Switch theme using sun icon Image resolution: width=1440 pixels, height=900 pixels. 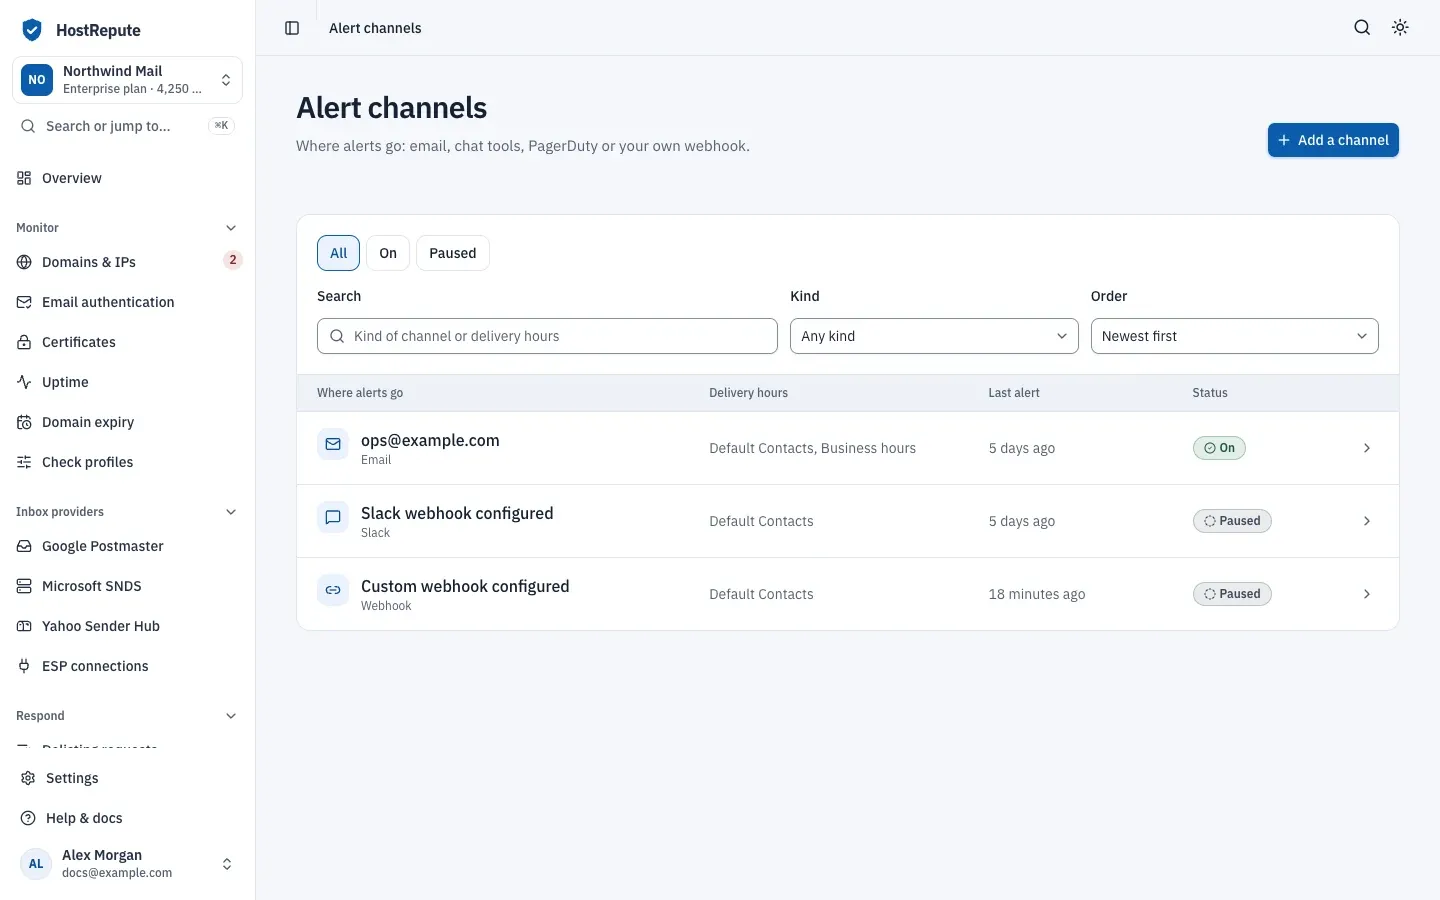pyautogui.click(x=1400, y=28)
